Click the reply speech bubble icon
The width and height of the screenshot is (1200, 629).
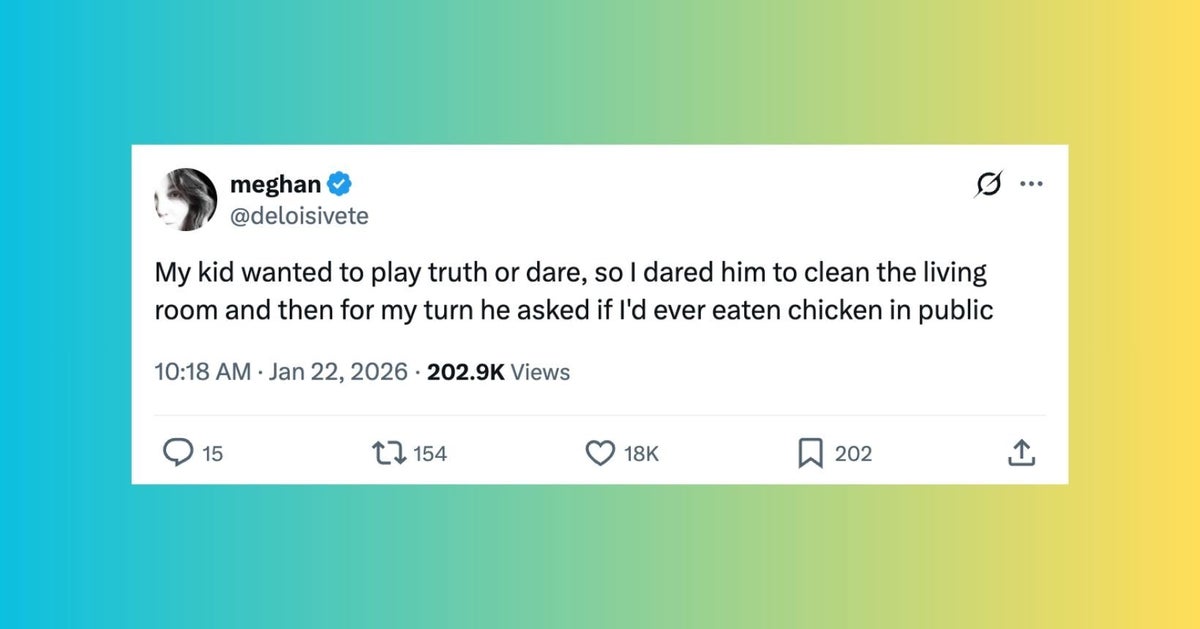click(x=177, y=453)
